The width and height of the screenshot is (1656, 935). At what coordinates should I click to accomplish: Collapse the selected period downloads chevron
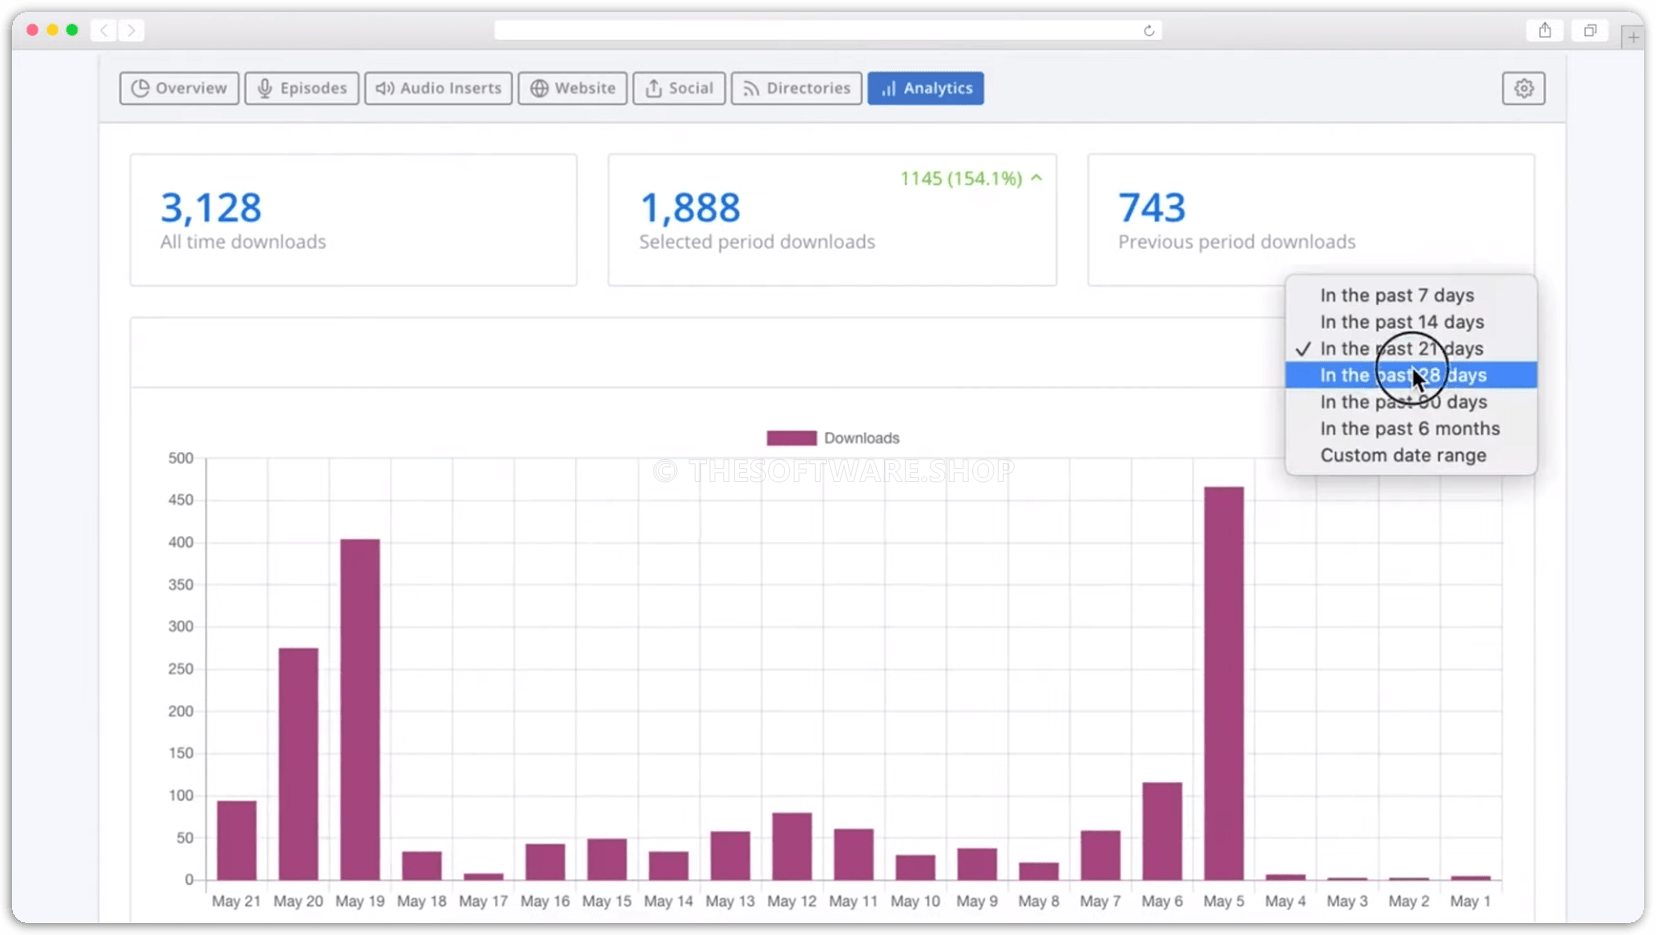tap(1036, 178)
